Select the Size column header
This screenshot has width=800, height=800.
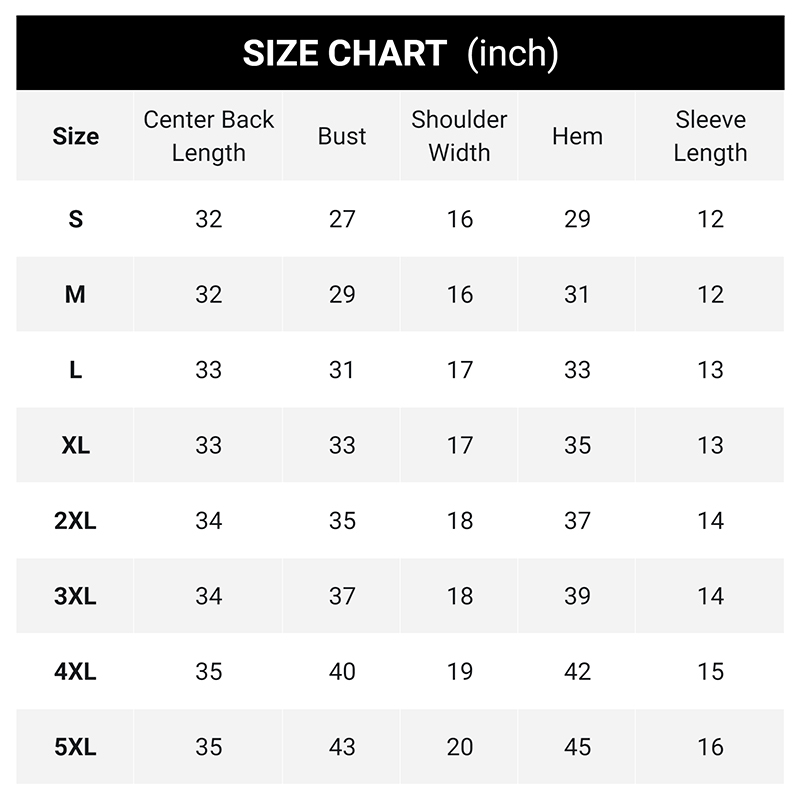tap(76, 136)
